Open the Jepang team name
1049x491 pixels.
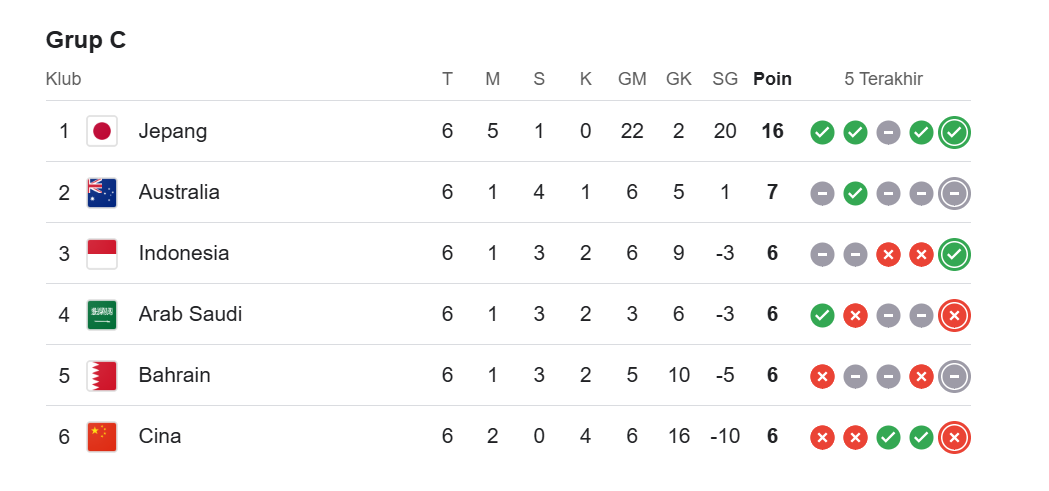(x=173, y=132)
